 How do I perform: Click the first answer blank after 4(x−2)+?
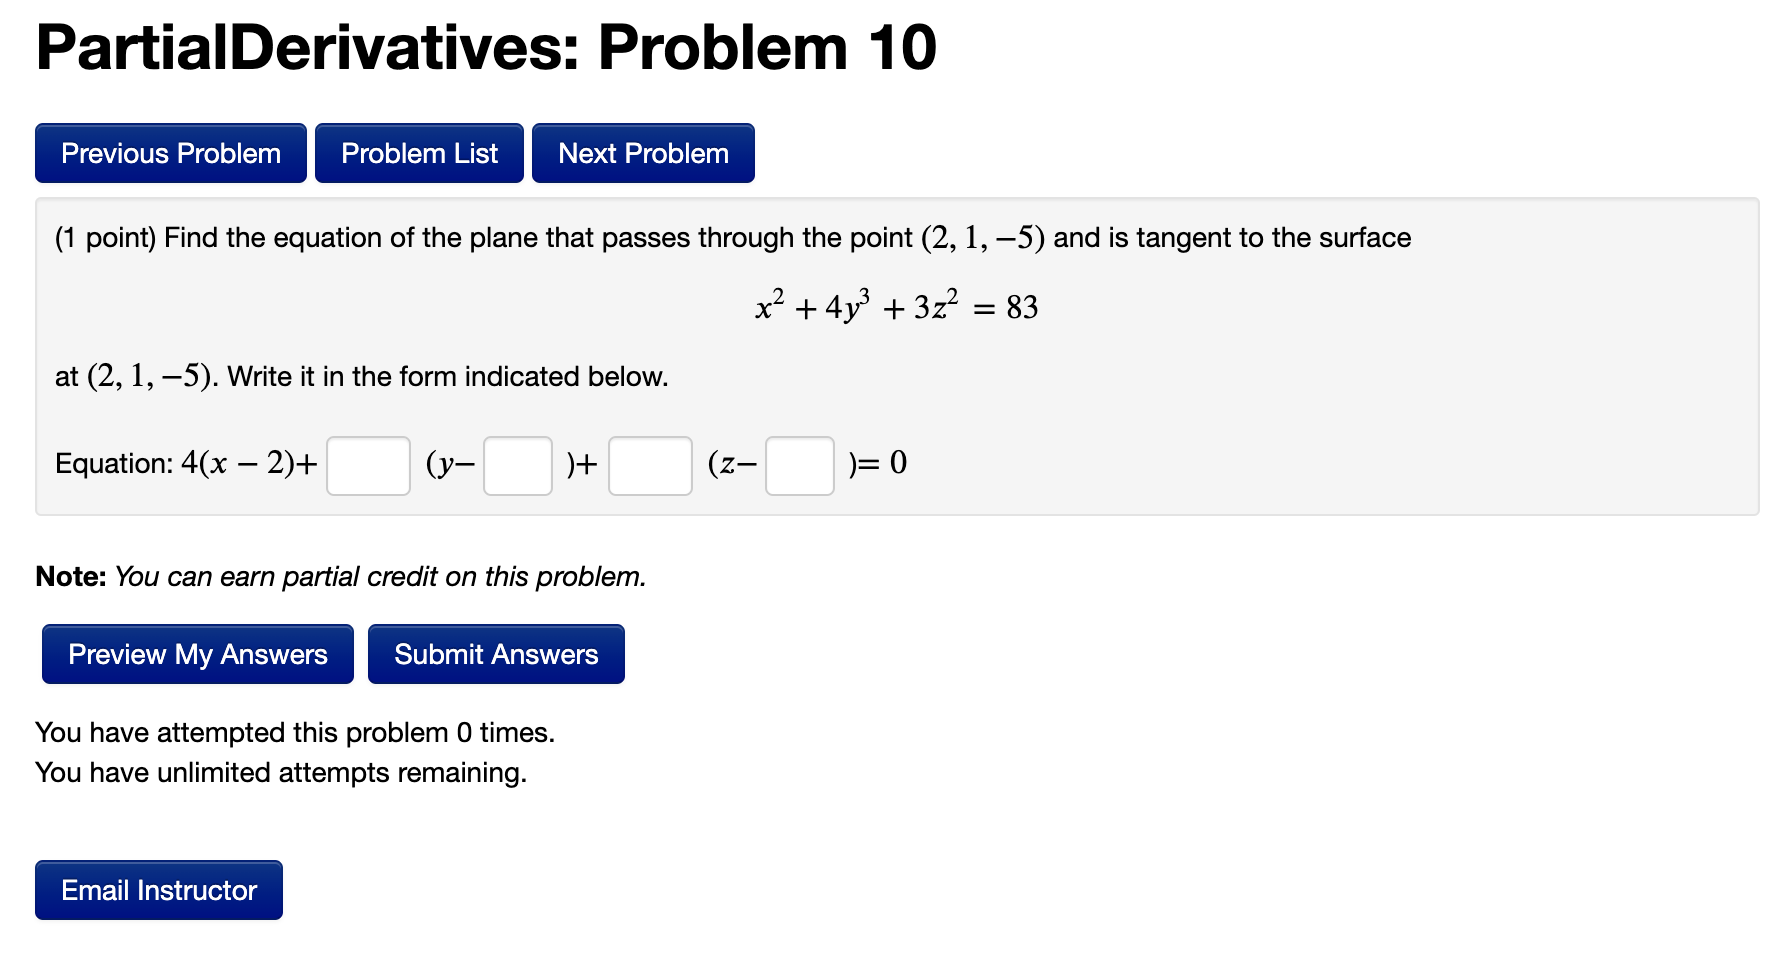(367, 465)
